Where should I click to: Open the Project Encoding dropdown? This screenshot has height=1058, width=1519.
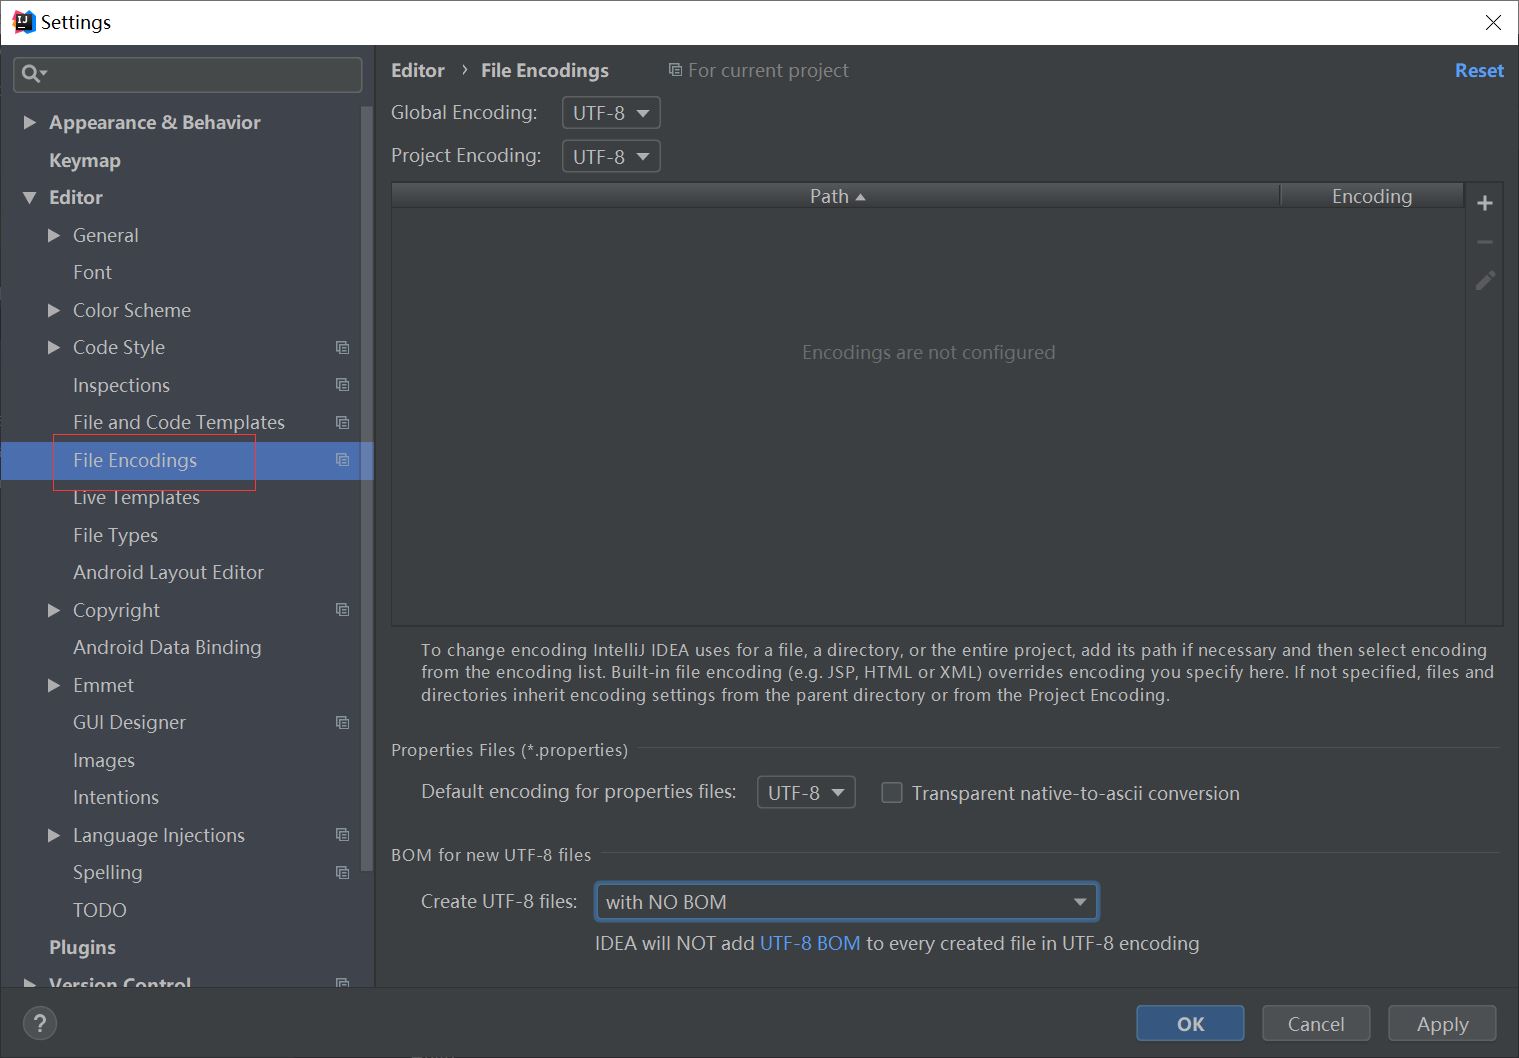[611, 157]
